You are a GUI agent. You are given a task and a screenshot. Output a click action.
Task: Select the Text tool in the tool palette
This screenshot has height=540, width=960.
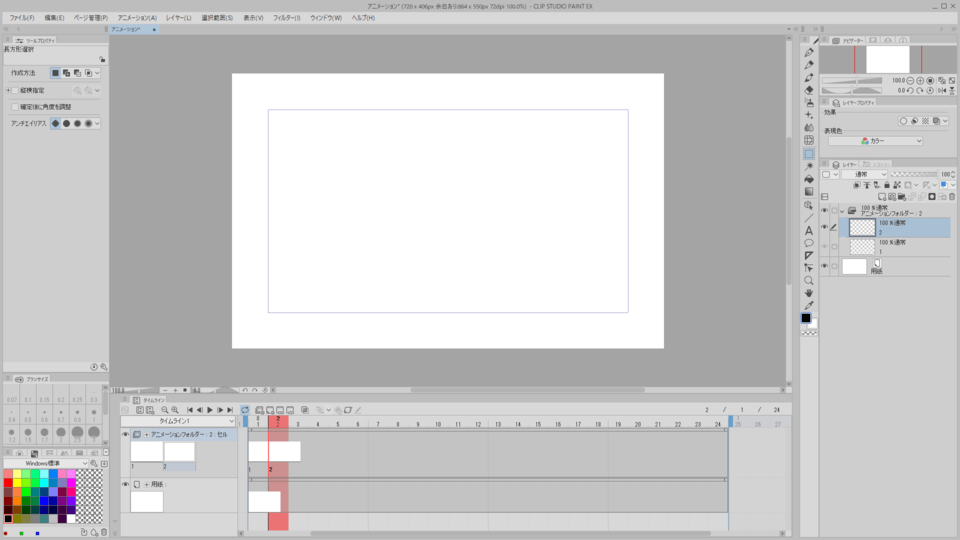tap(809, 231)
